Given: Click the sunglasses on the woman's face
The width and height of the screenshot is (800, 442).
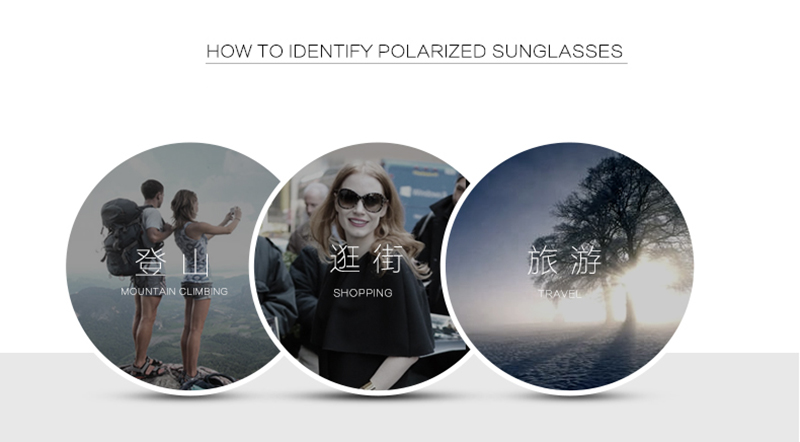Looking at the screenshot, I should tap(360, 200).
